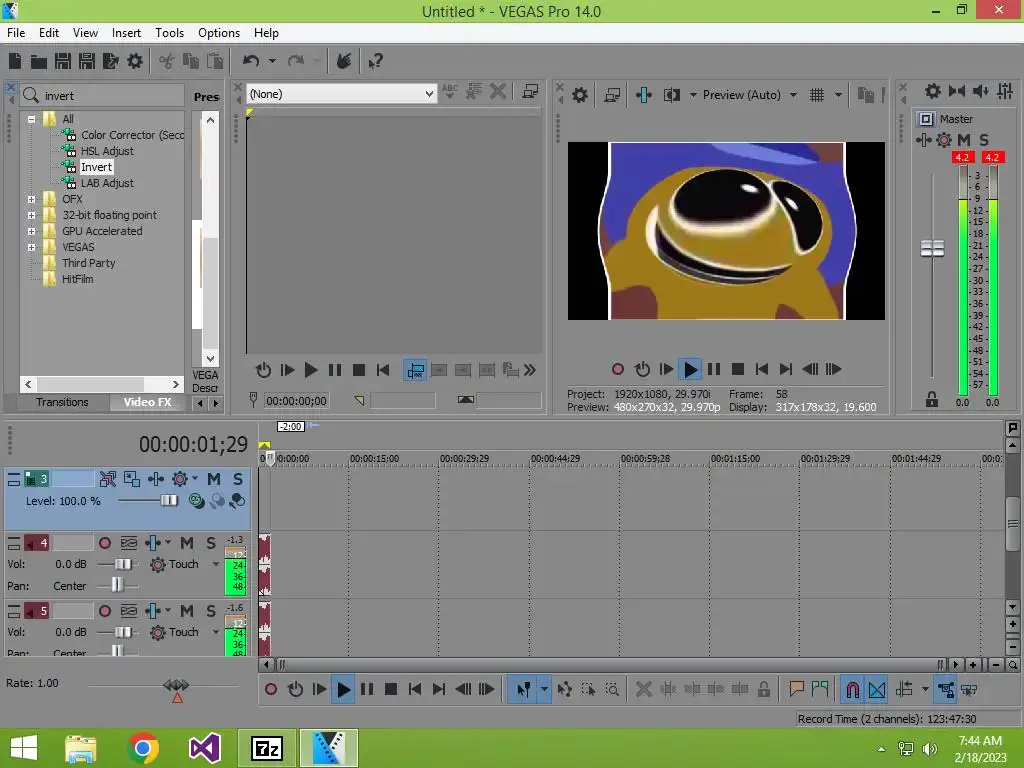1024x768 pixels.
Task: Click the What's This help icon
Action: pyautogui.click(x=375, y=61)
